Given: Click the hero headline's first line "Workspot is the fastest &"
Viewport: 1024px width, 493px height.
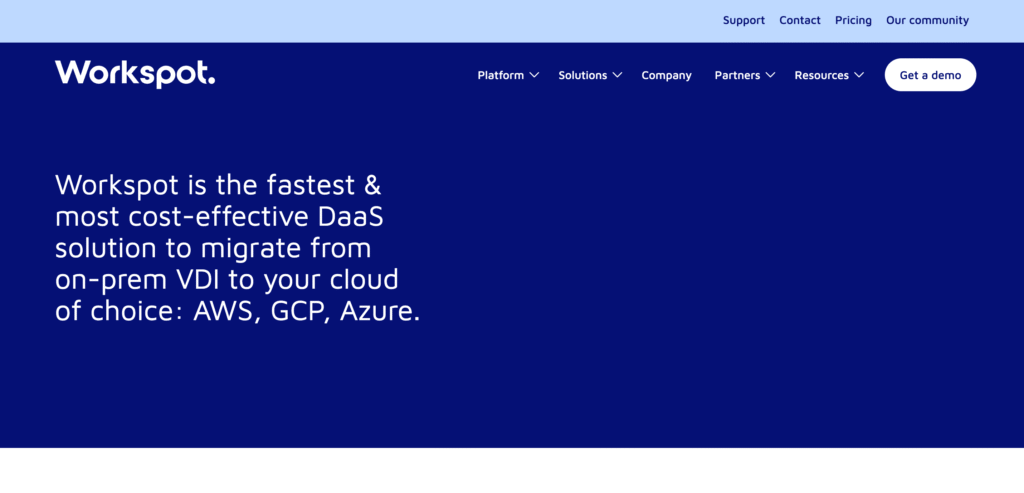Looking at the screenshot, I should click(x=218, y=185).
